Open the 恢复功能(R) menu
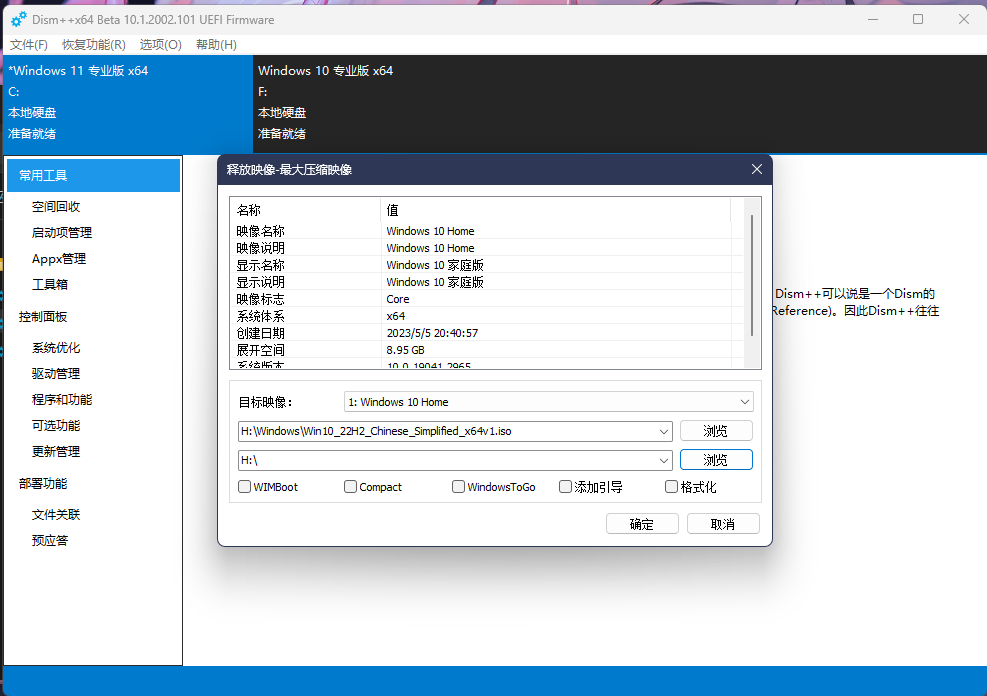The width and height of the screenshot is (987, 696). pyautogui.click(x=94, y=45)
